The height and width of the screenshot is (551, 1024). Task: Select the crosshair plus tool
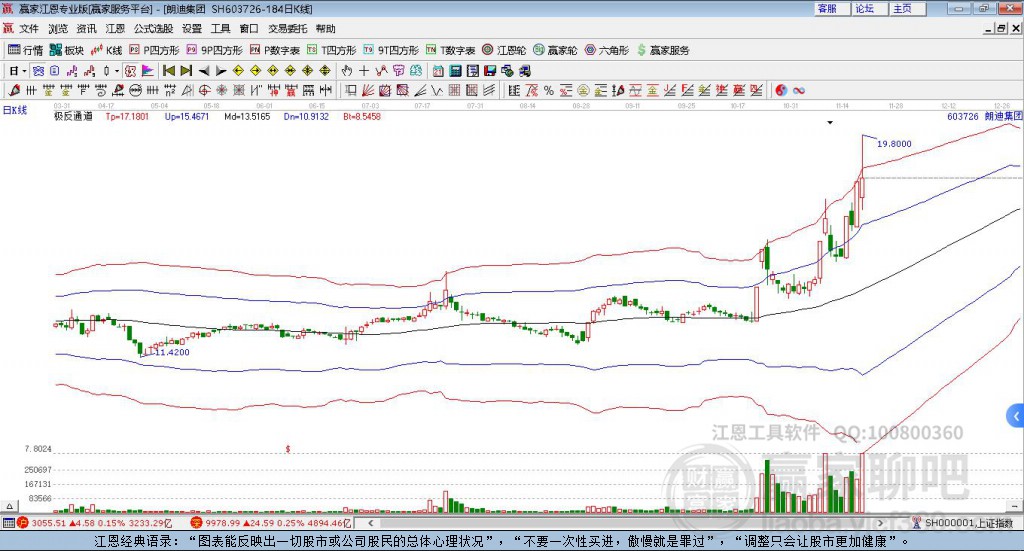pyautogui.click(x=364, y=71)
